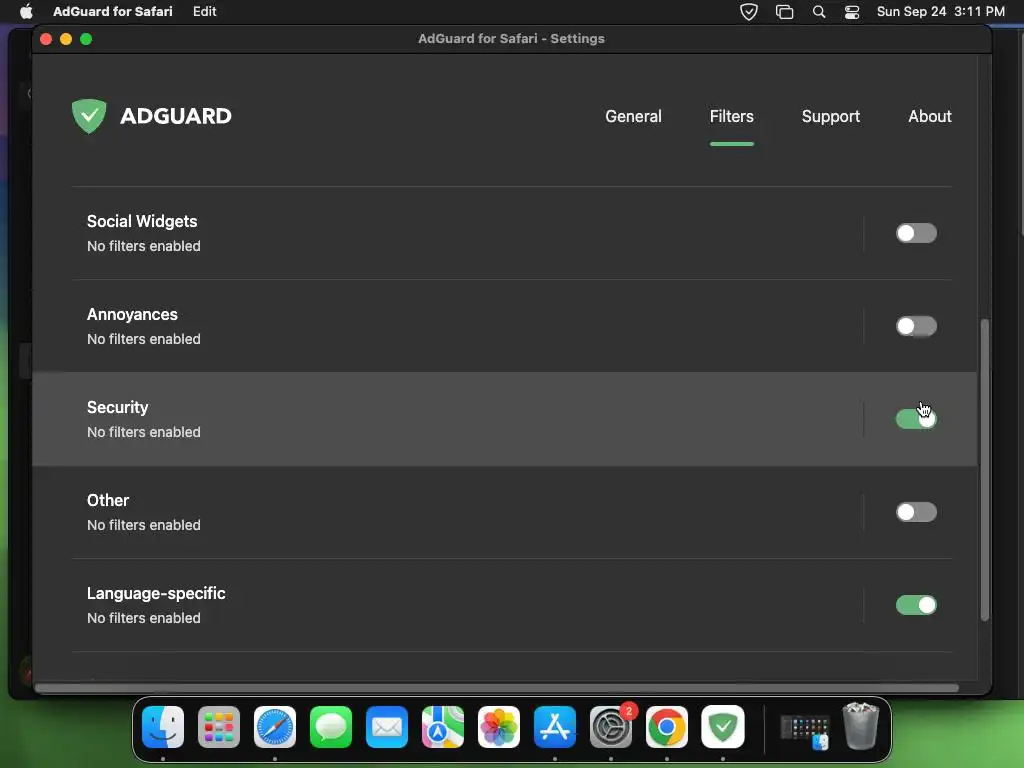
Task: Turn off the Security filter toggle
Action: (916, 419)
